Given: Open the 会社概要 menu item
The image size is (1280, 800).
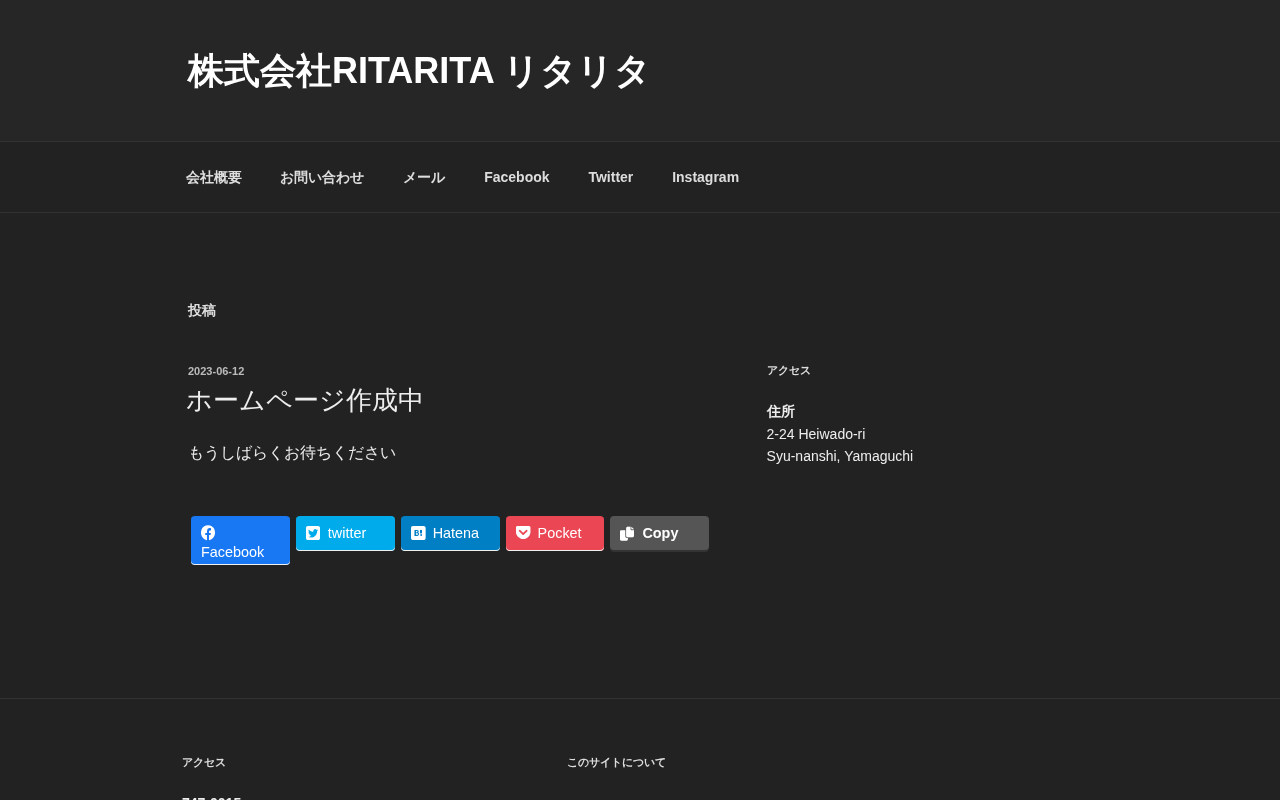Looking at the screenshot, I should [214, 177].
